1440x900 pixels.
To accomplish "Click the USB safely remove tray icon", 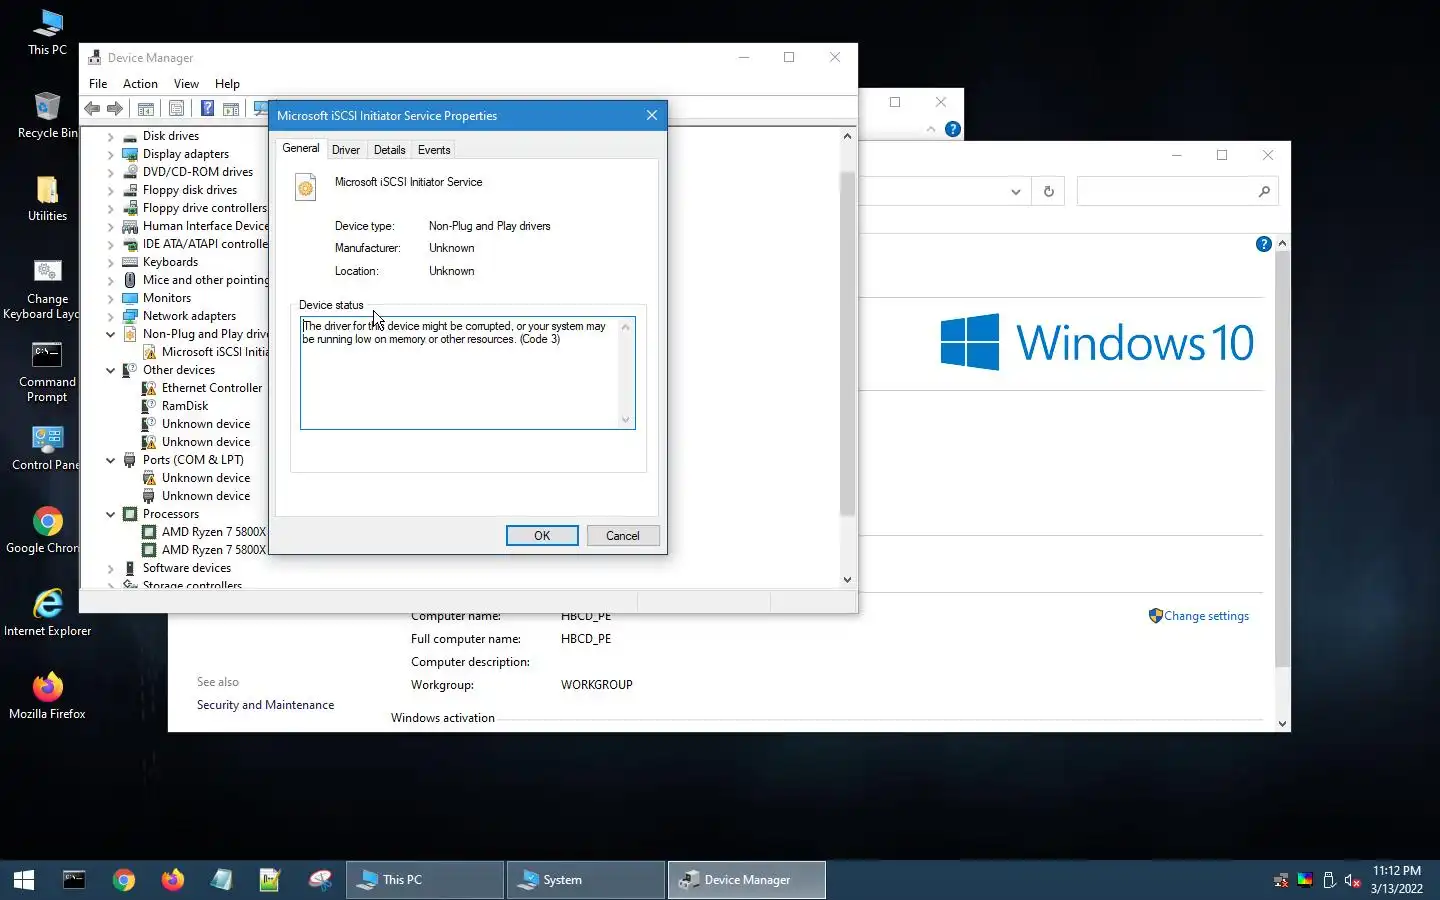I will tap(1329, 881).
